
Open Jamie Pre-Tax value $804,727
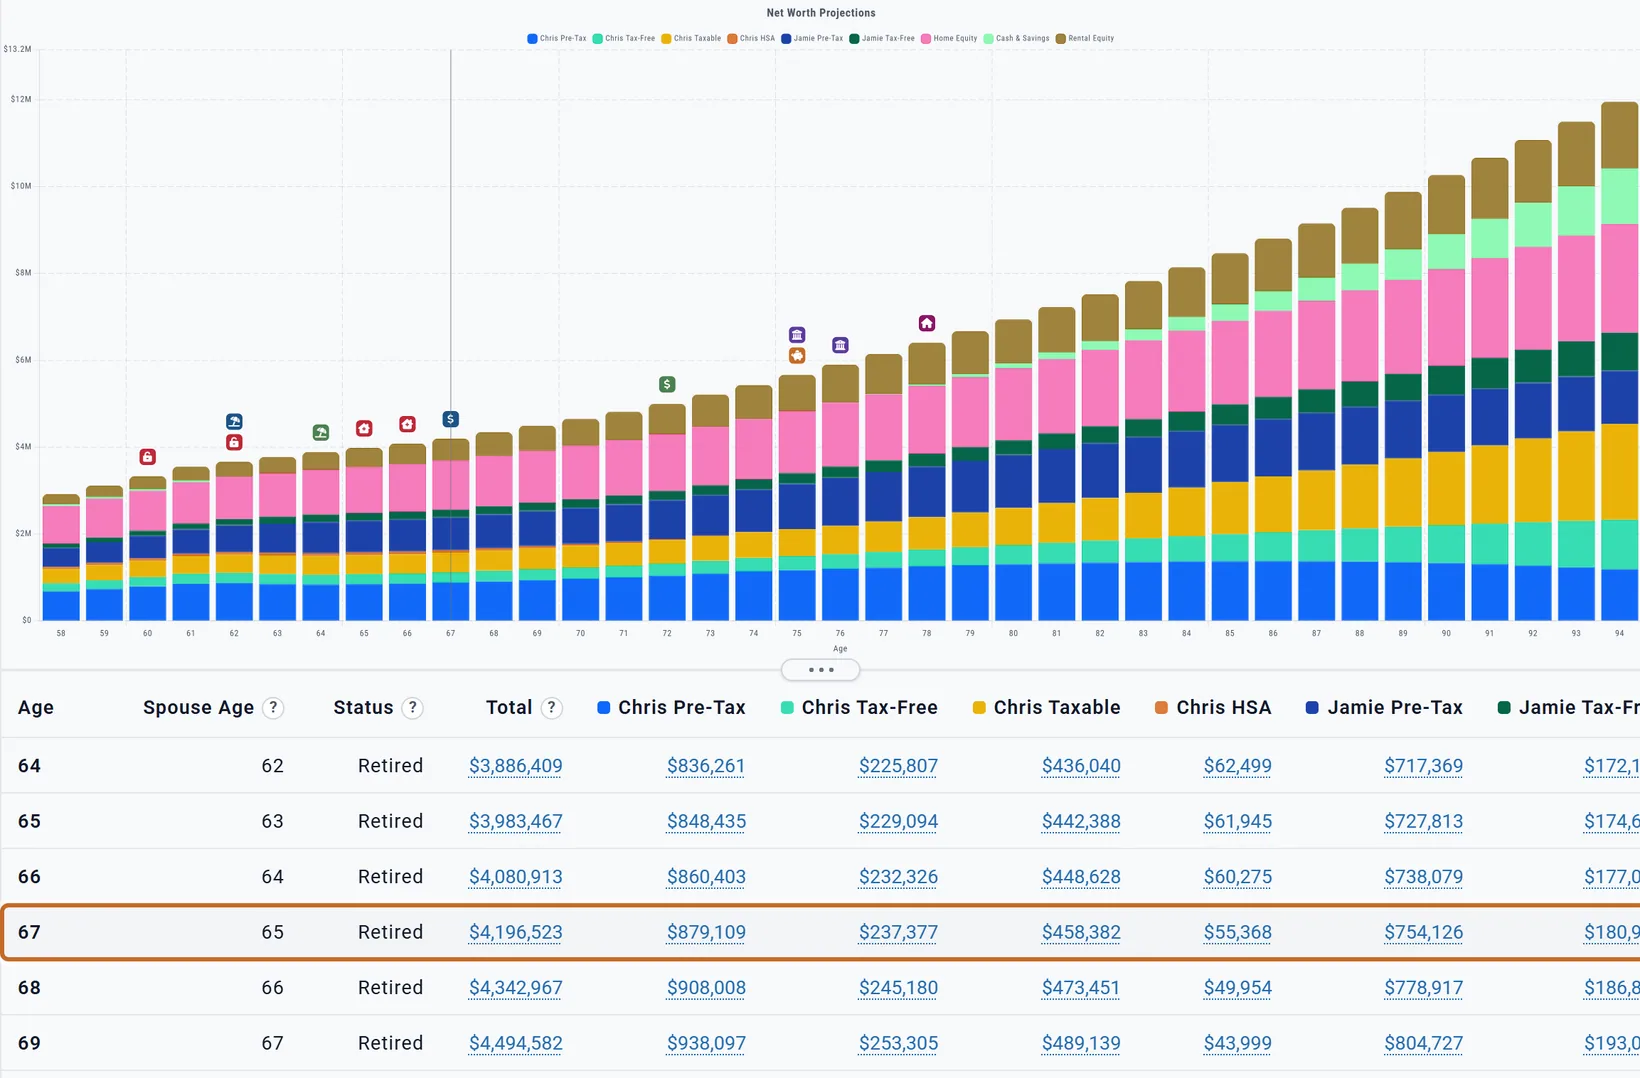[x=1423, y=1044]
